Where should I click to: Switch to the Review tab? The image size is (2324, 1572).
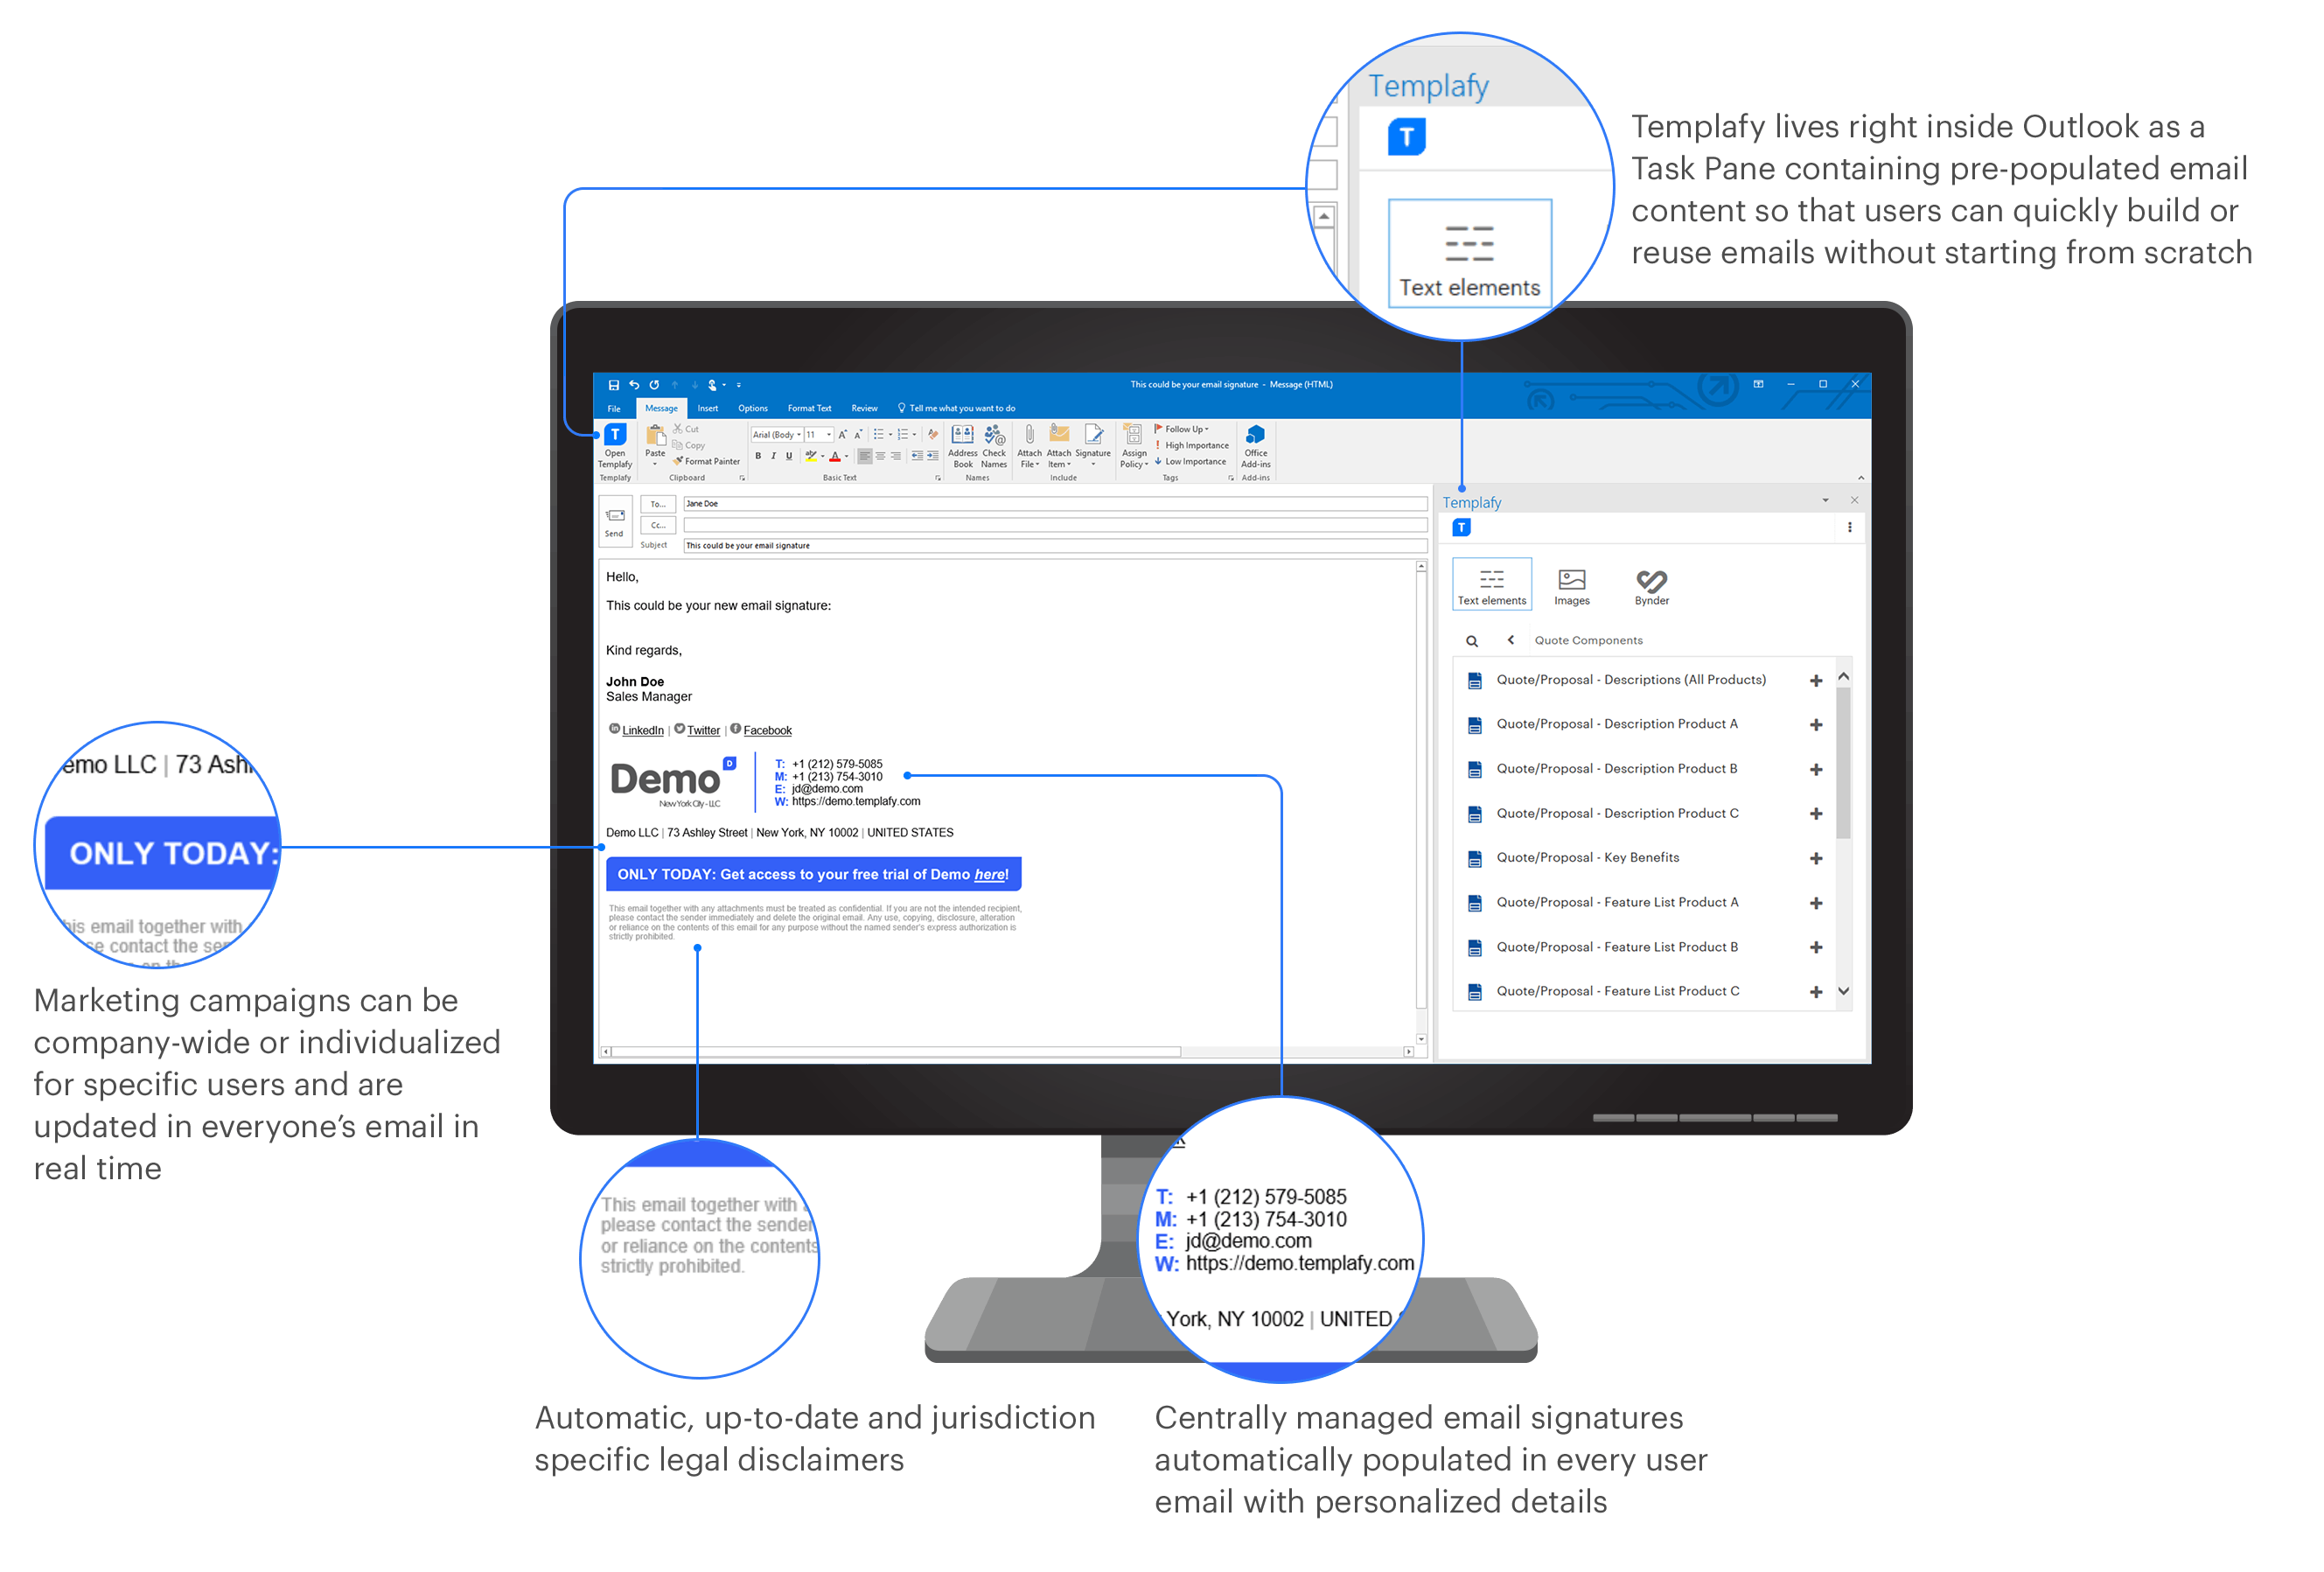[x=864, y=408]
